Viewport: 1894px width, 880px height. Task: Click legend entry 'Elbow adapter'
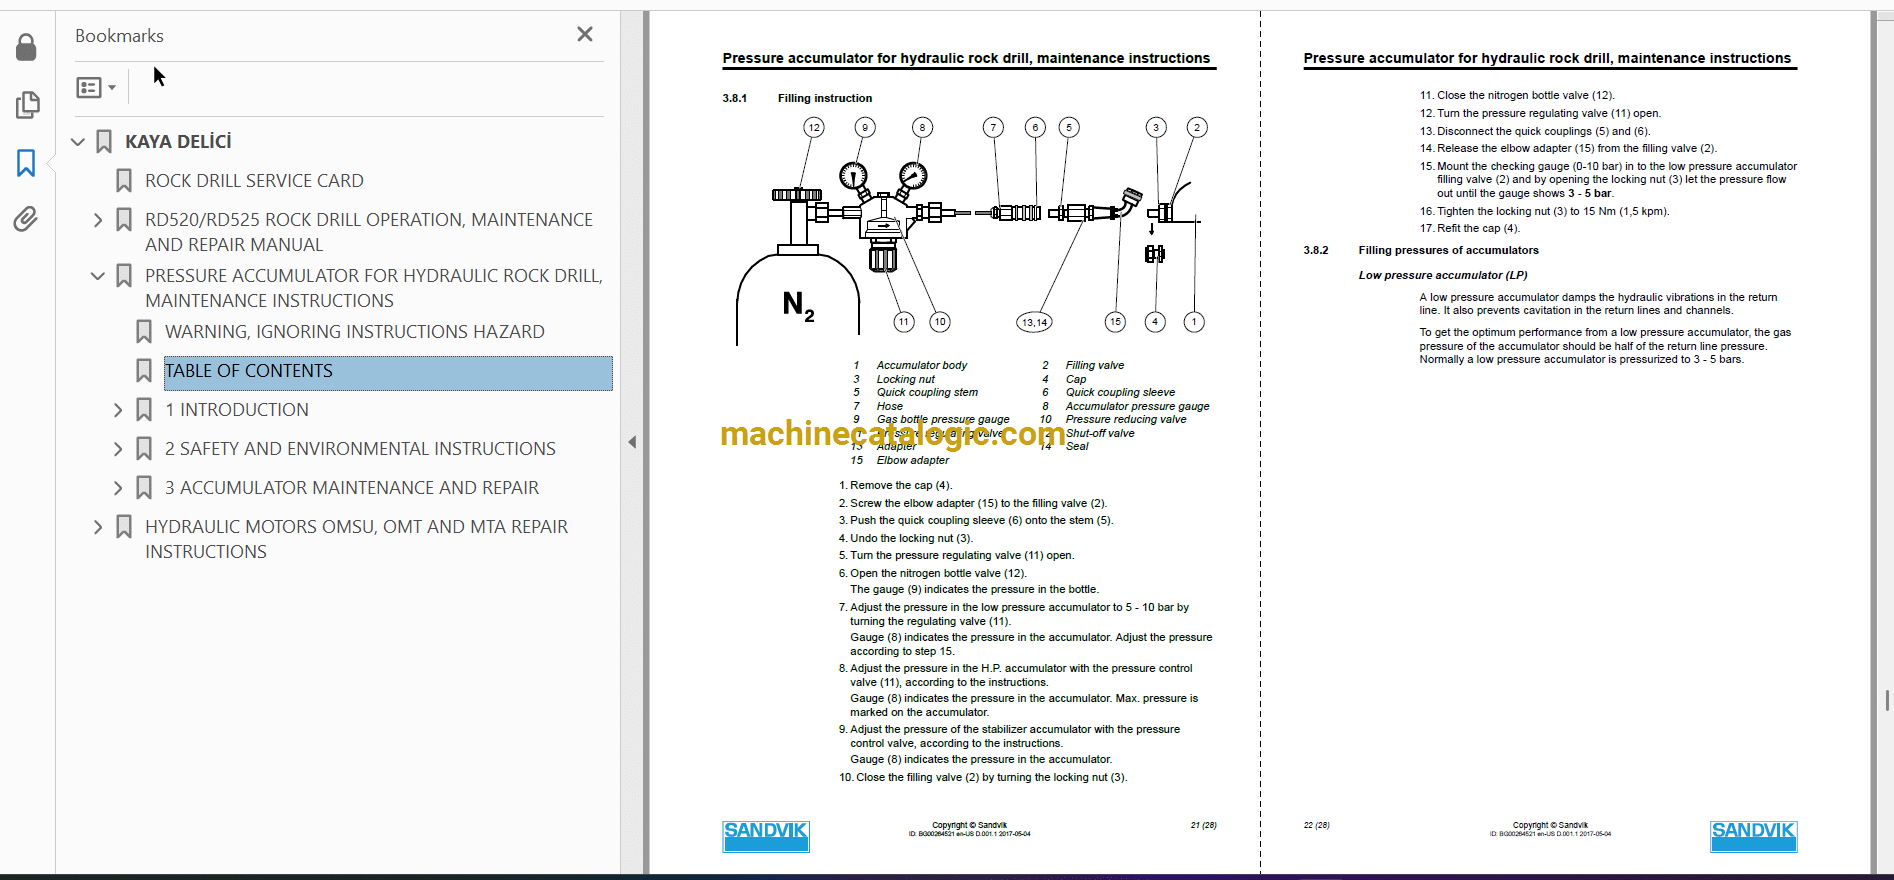click(x=913, y=460)
